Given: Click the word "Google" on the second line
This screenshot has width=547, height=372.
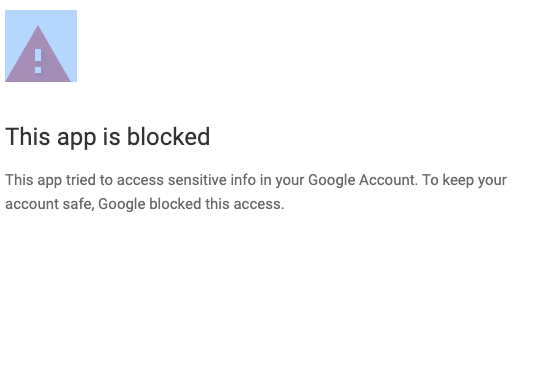Looking at the screenshot, I should pos(122,204).
